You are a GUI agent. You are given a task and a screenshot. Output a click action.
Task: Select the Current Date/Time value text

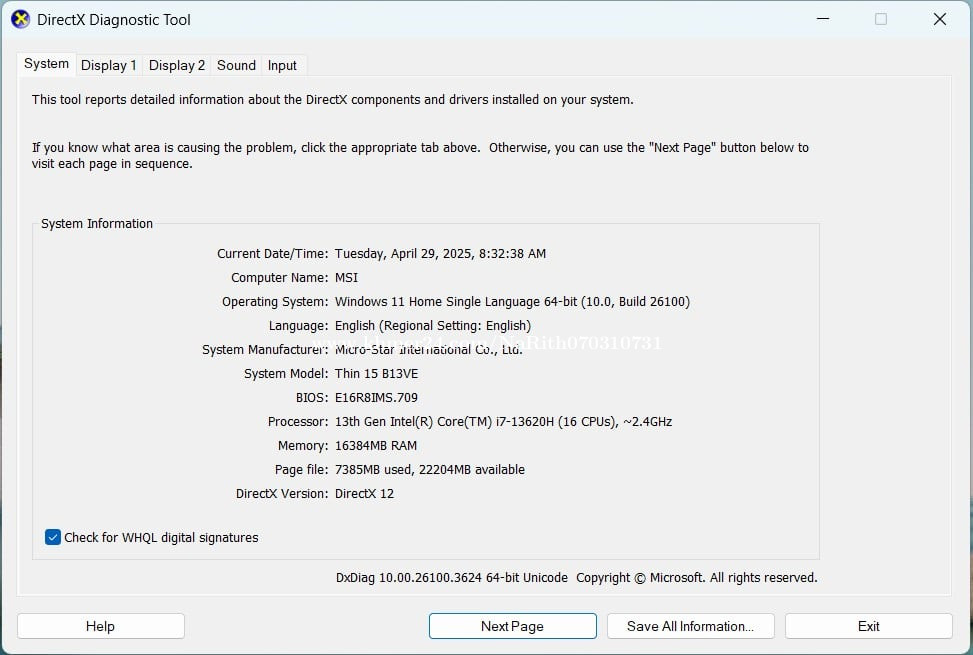click(x=441, y=253)
